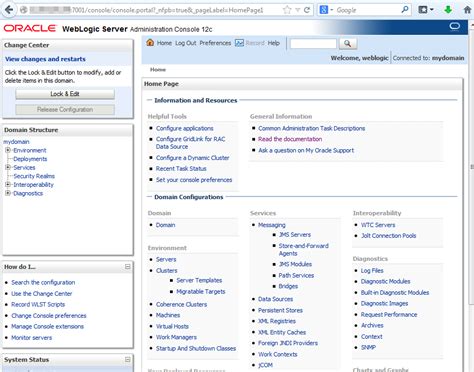
Task: Select Log Out in console toolbar
Action: [x=186, y=43]
